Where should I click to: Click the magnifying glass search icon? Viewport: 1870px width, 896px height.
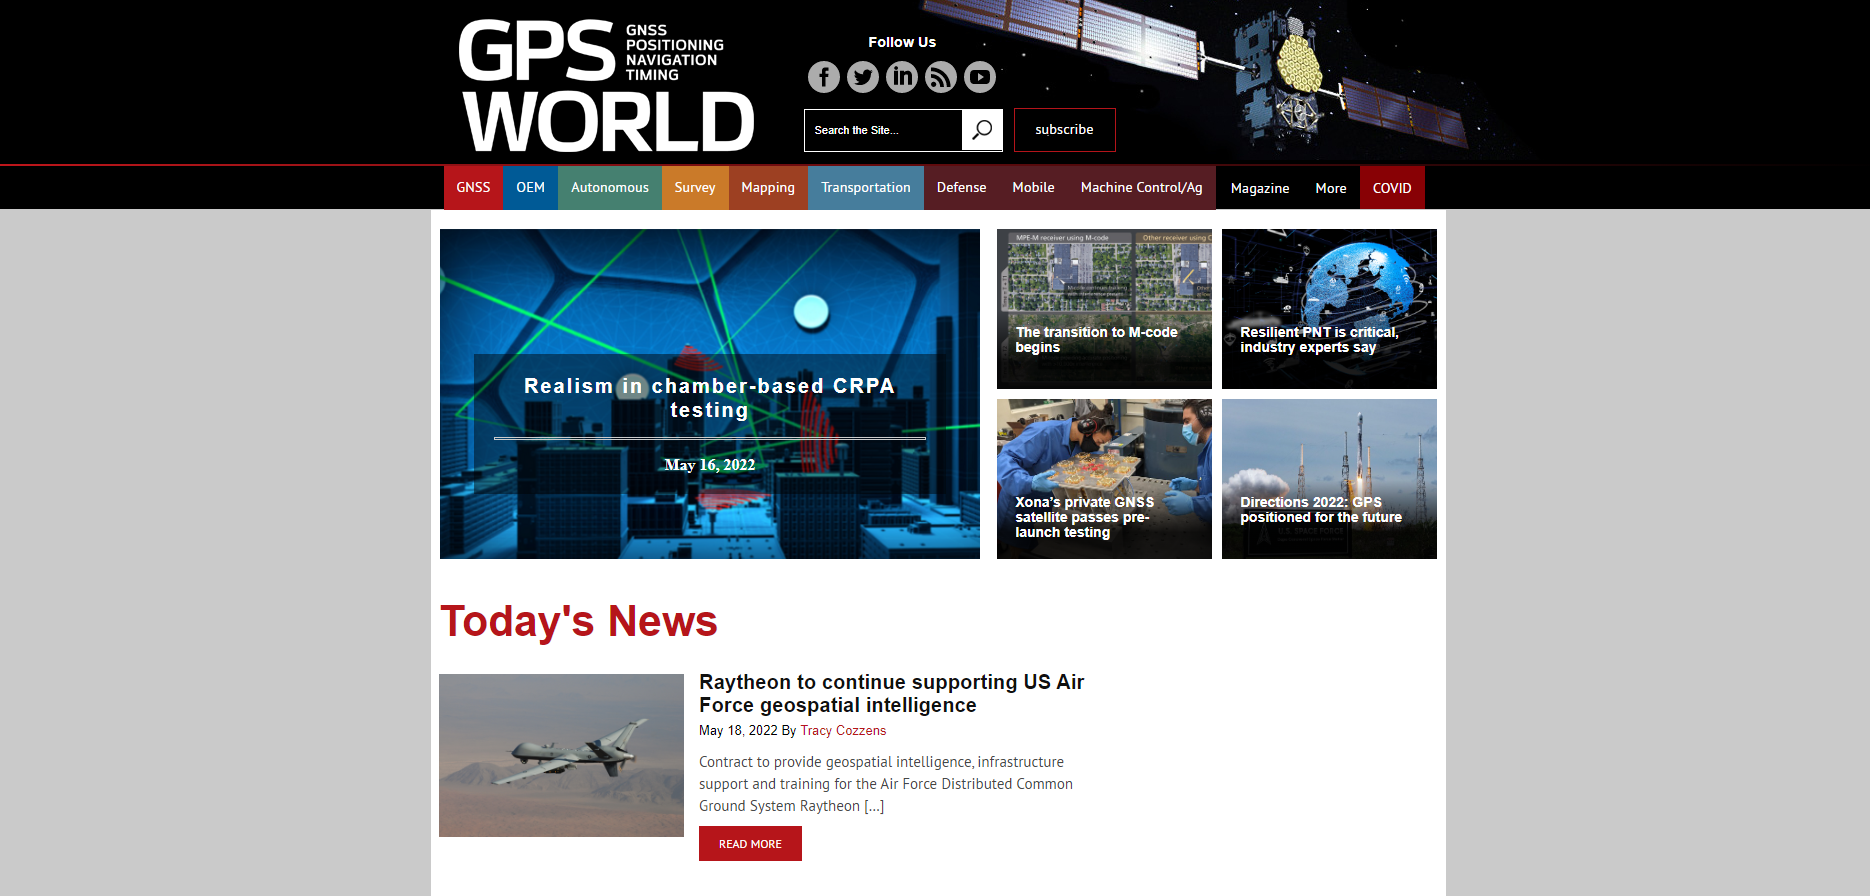pyautogui.click(x=982, y=130)
